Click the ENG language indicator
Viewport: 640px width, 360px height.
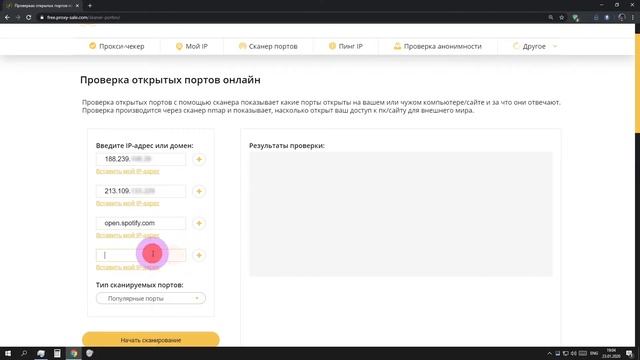594,353
